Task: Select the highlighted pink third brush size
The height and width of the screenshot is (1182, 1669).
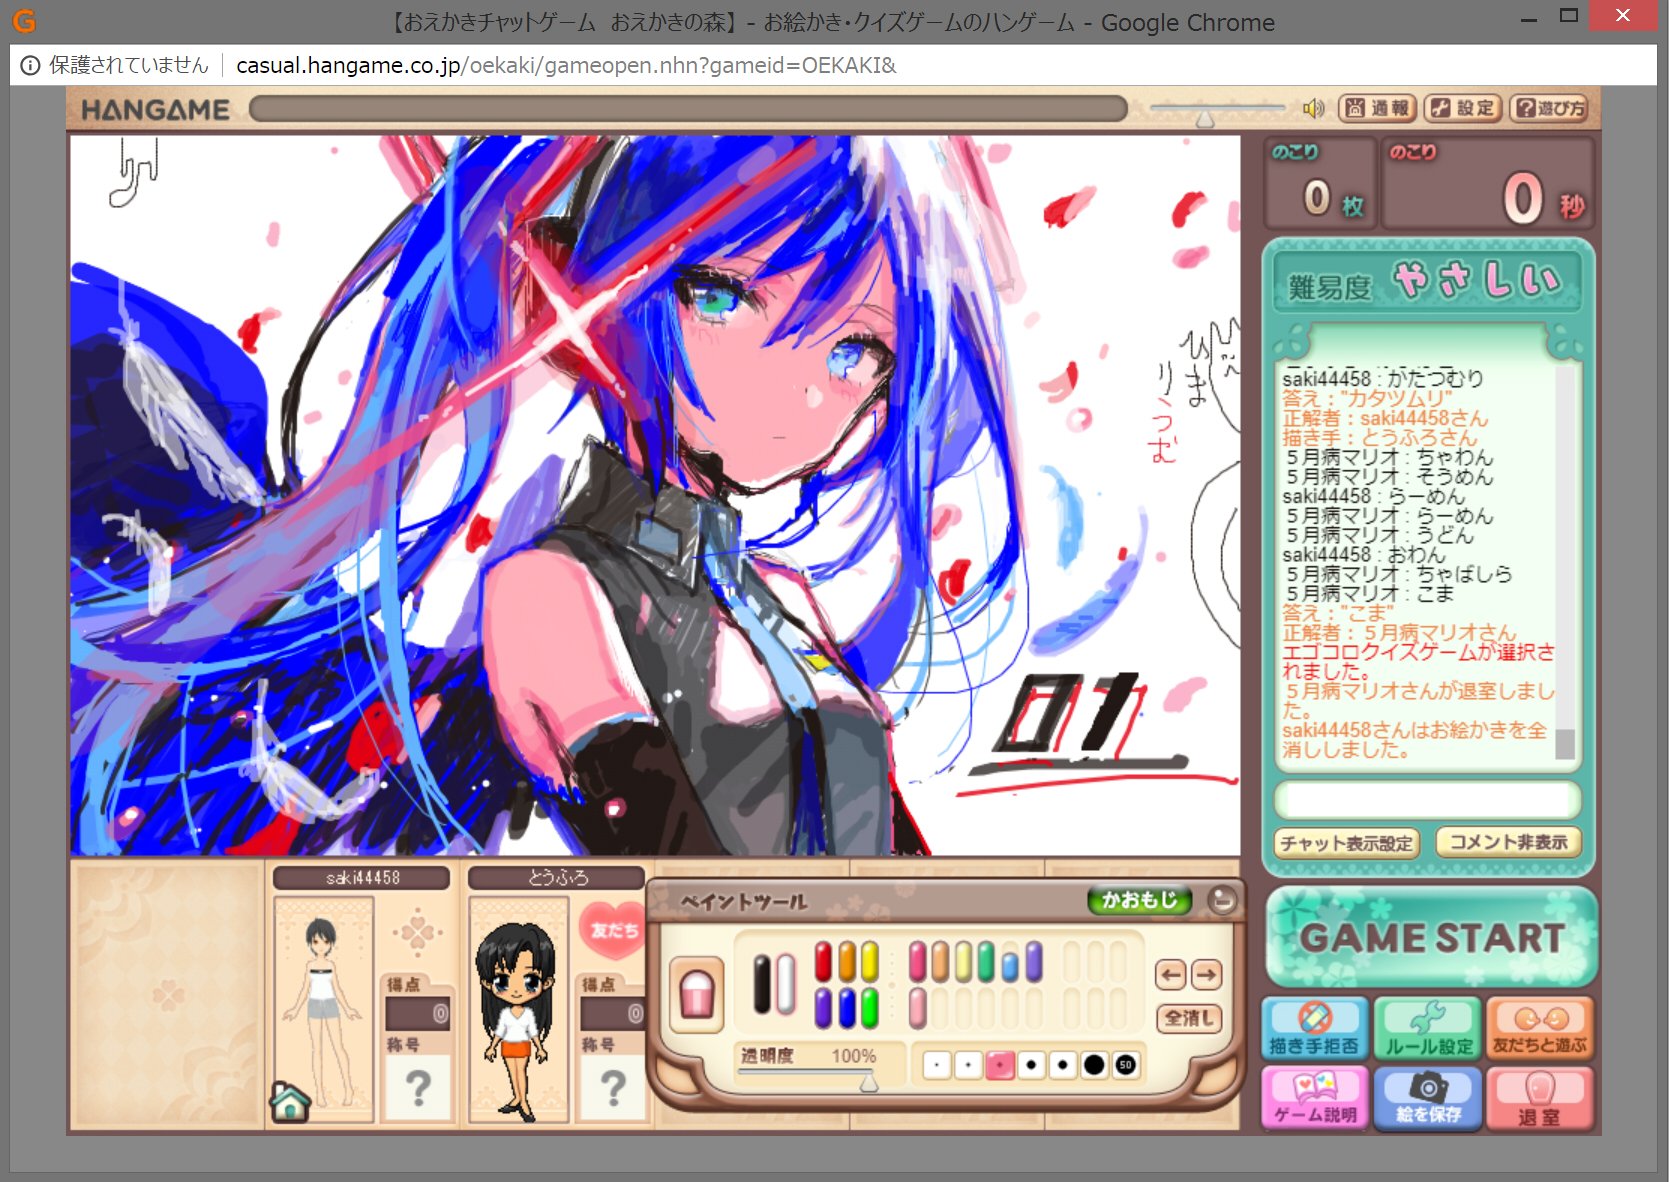Action: [999, 1065]
